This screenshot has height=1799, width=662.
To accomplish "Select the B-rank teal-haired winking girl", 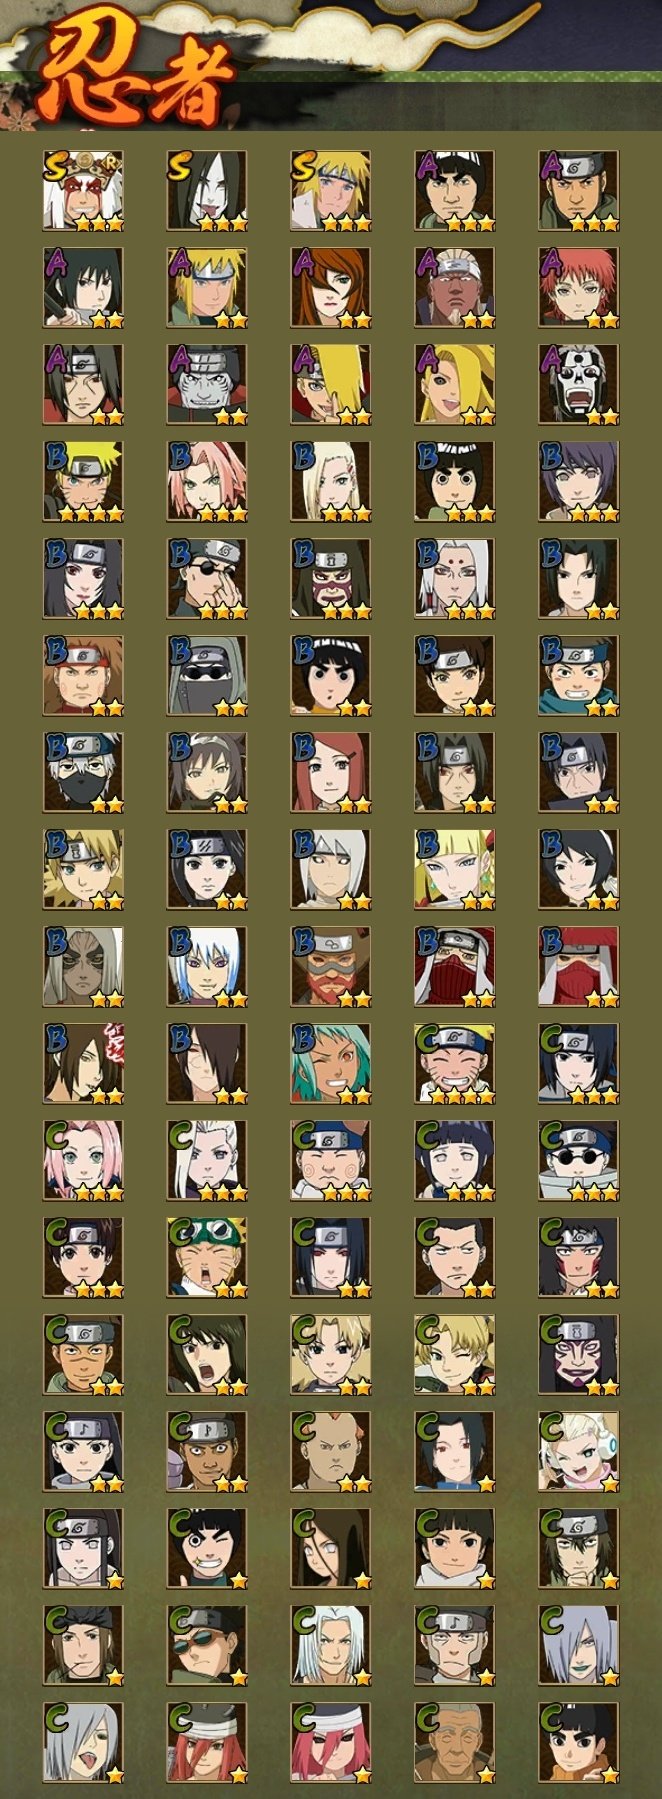I will point(331,1064).
